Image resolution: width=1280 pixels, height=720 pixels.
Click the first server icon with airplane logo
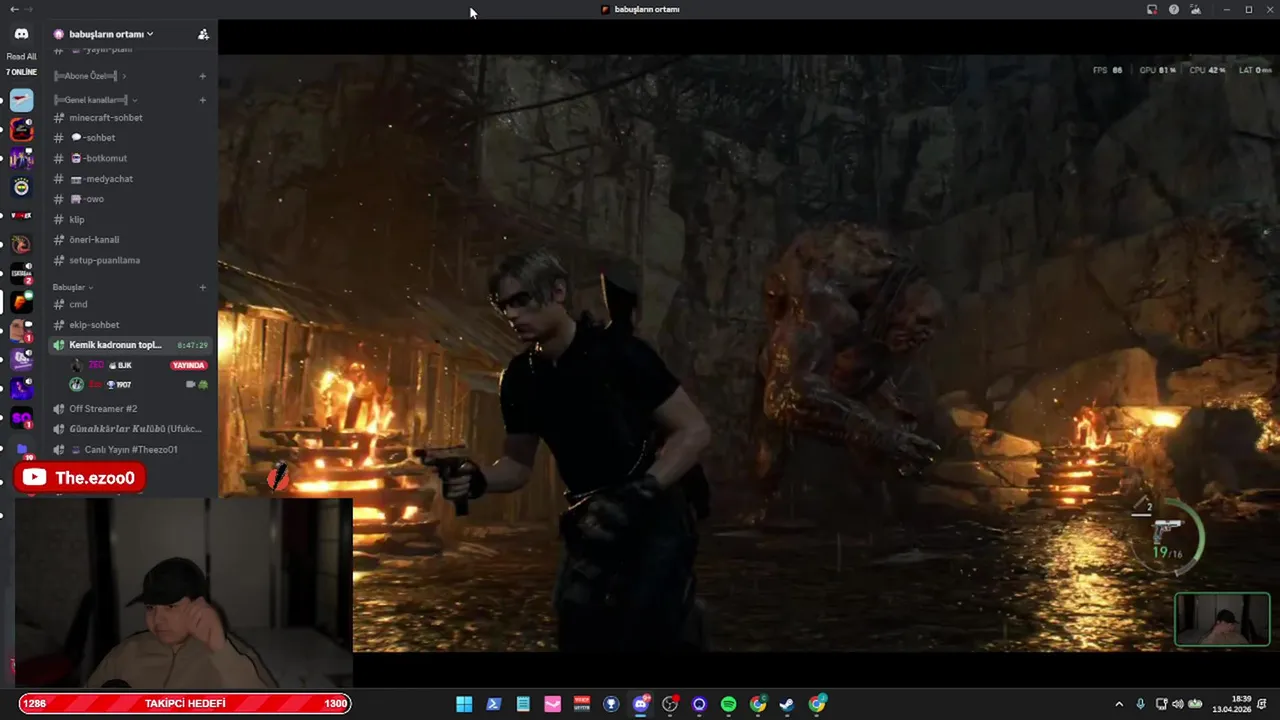click(21, 100)
